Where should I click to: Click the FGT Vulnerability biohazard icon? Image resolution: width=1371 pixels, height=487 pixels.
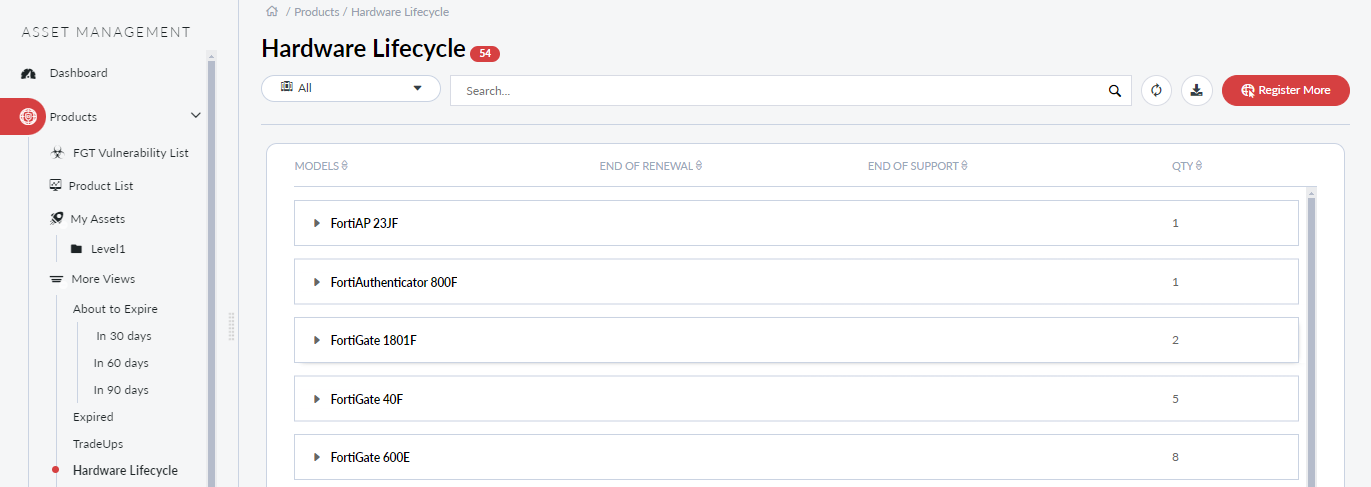tap(57, 153)
